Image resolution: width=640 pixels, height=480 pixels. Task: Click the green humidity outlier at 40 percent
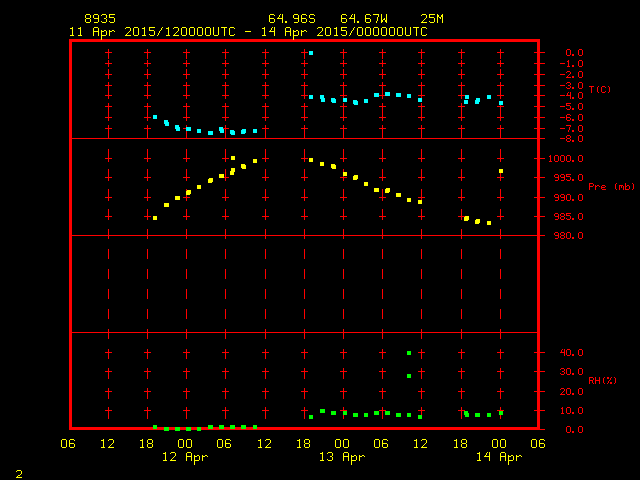coord(409,353)
